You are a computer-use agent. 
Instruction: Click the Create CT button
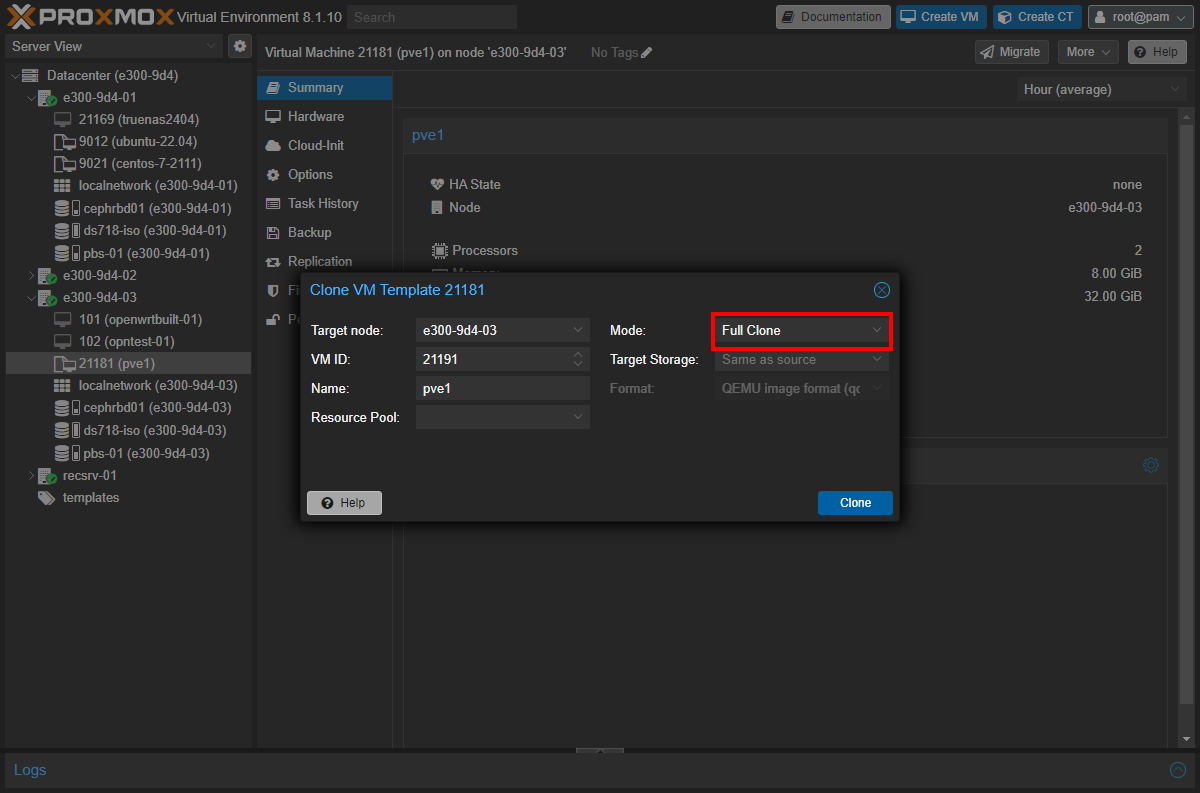tap(1037, 17)
